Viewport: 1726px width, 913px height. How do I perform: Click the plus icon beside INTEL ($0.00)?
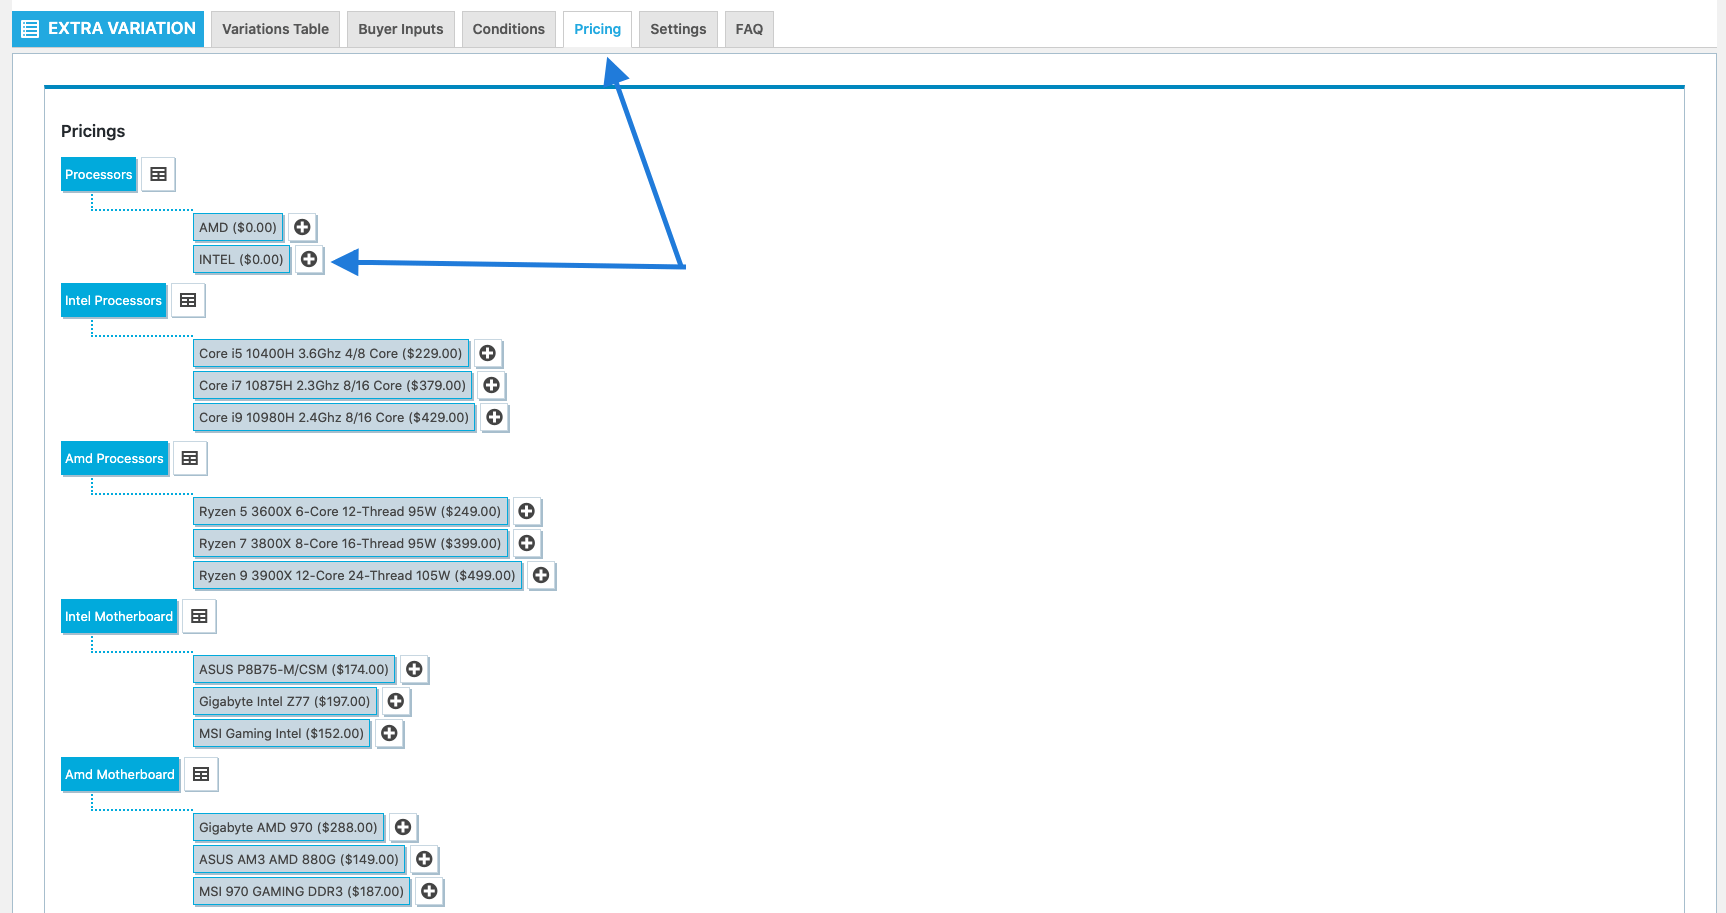click(x=309, y=259)
